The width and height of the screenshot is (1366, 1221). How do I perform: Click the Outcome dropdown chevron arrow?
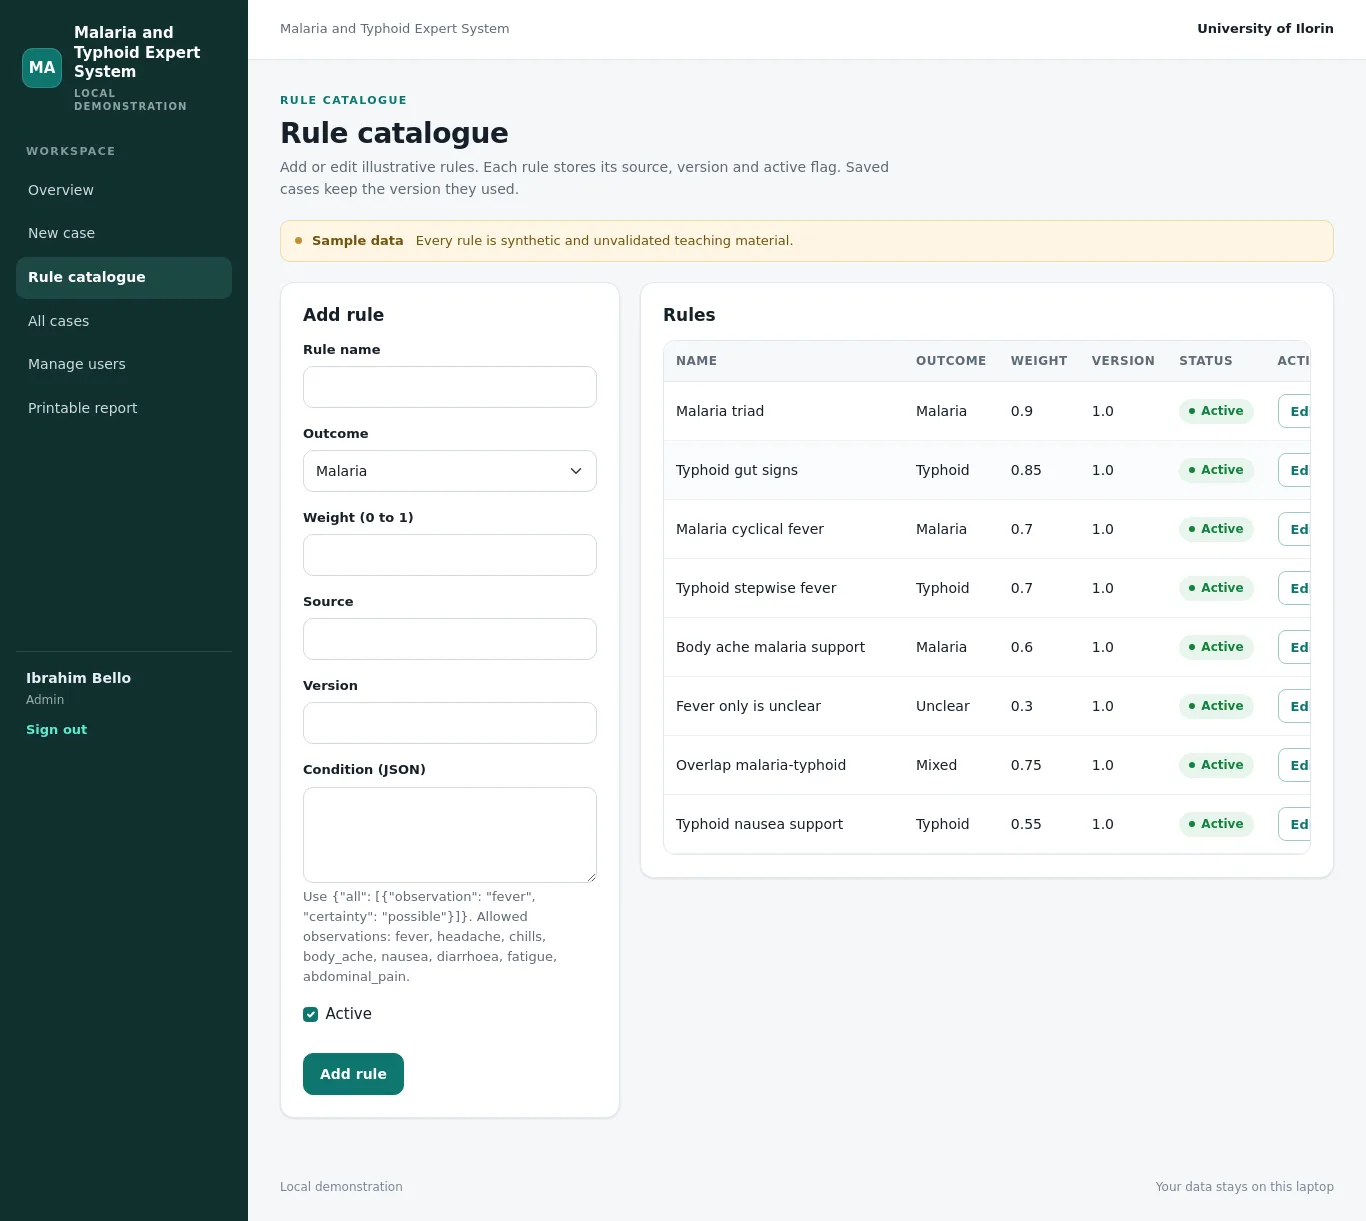click(576, 471)
